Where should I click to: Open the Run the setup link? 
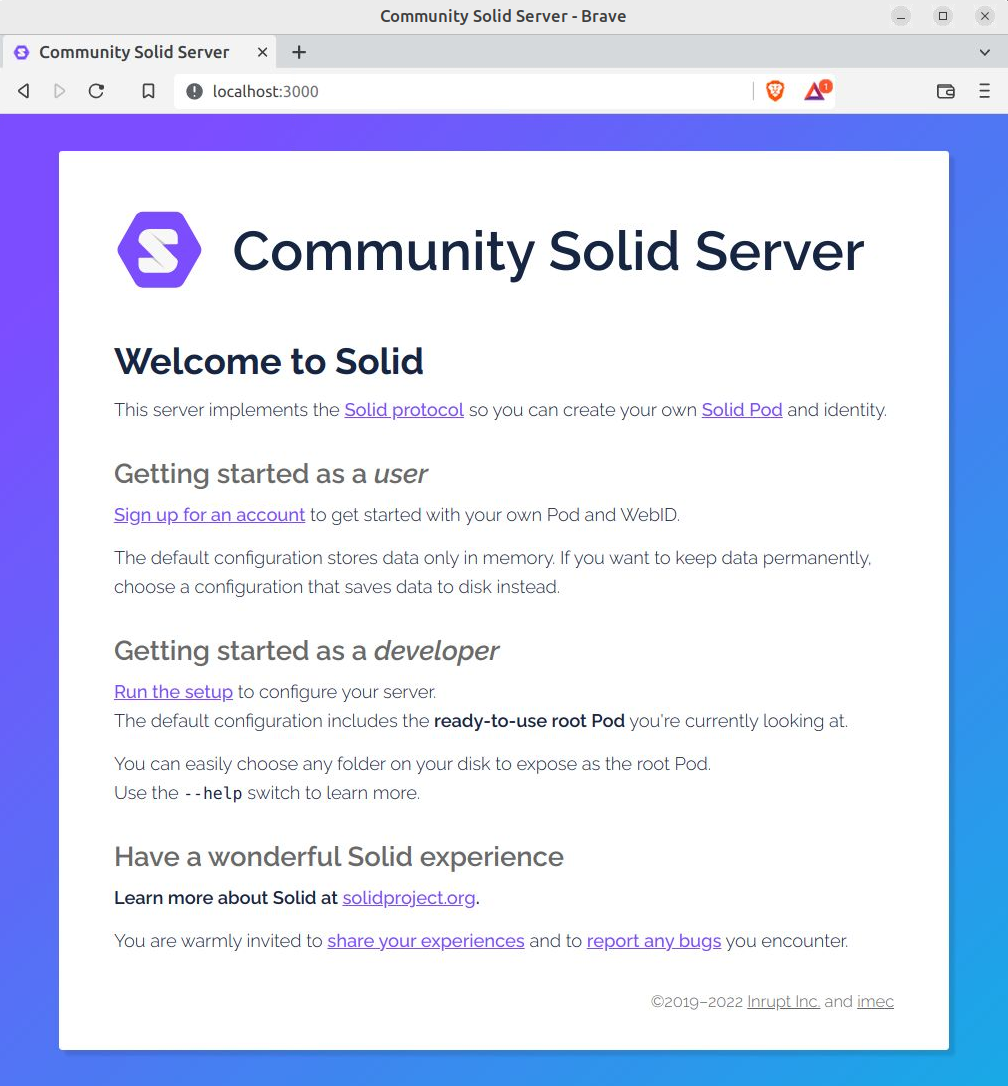pyautogui.click(x=173, y=692)
